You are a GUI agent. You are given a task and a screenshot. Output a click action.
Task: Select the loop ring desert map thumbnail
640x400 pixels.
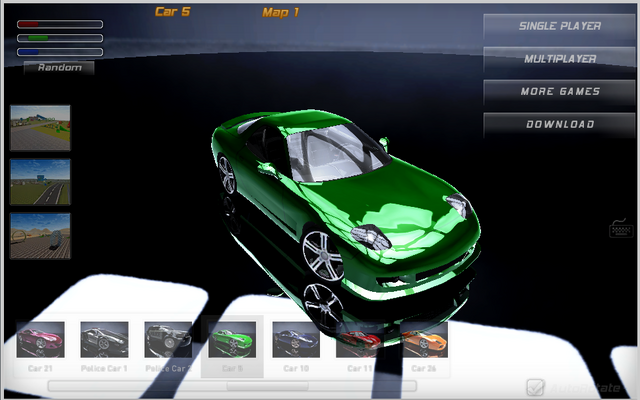(x=40, y=236)
